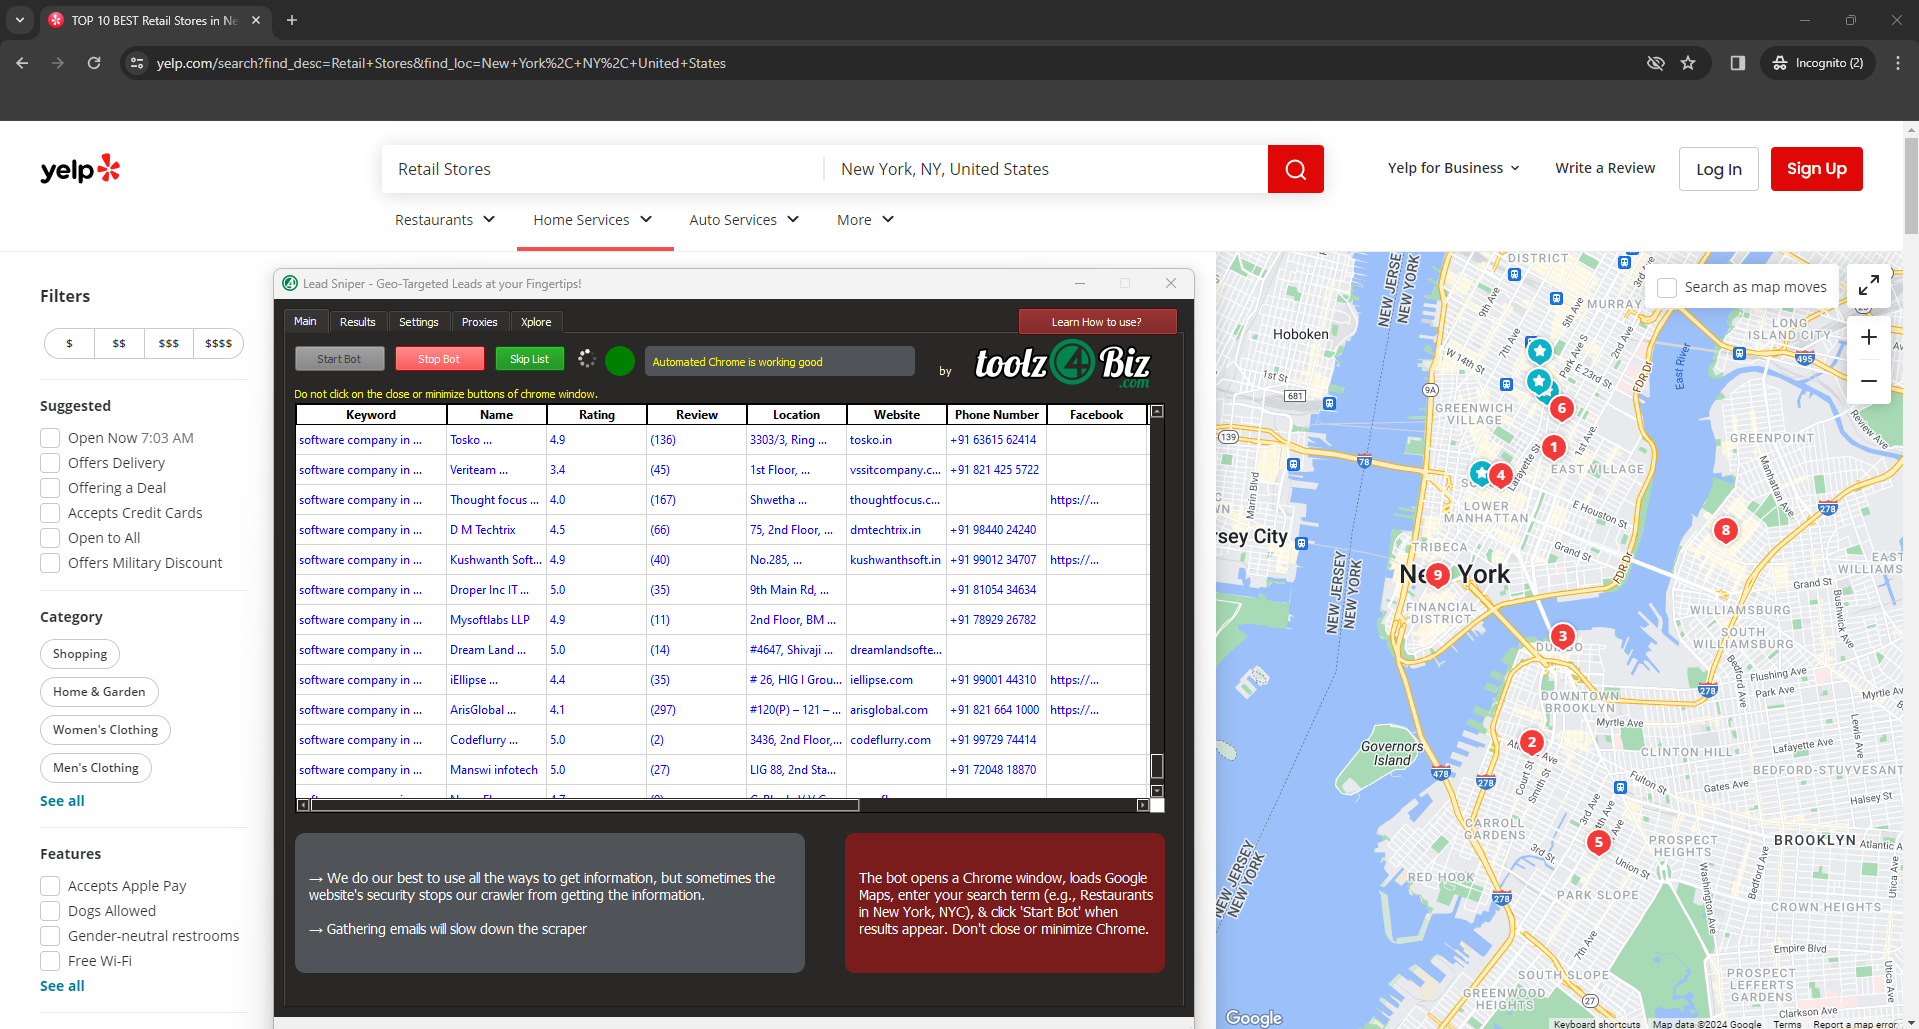Image resolution: width=1919 pixels, height=1029 pixels.
Task: Open the tab search dropdown arrow
Action: [x=19, y=20]
